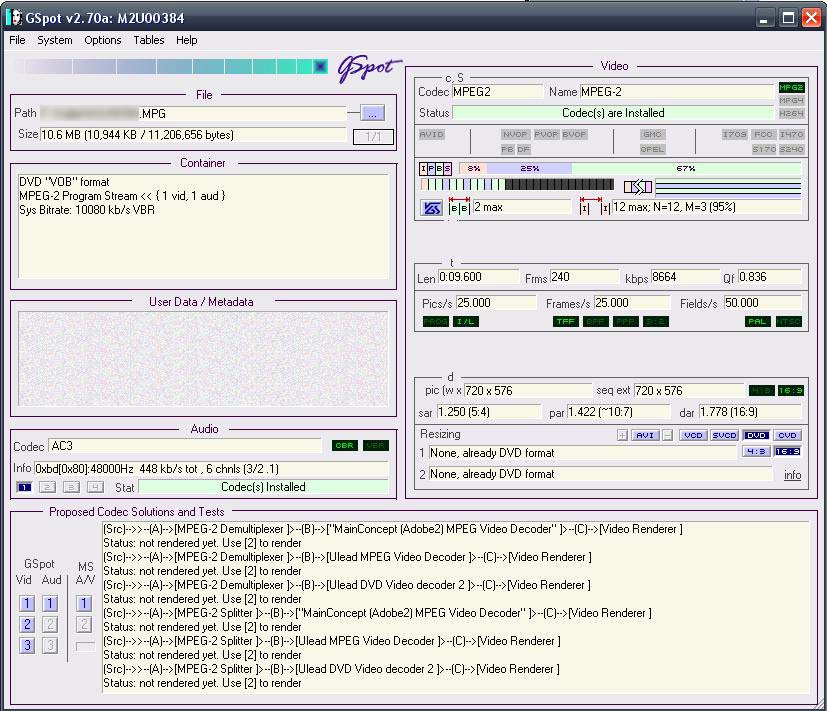Click MS A/V button 1
Viewport: 827px width, 711px height.
(x=83, y=603)
